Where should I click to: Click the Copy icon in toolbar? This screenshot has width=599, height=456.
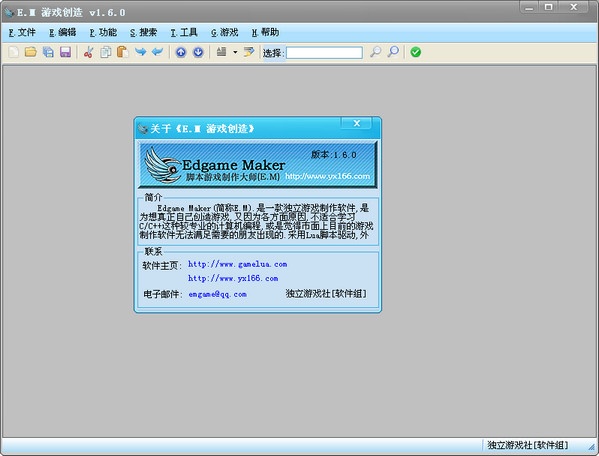[105, 52]
